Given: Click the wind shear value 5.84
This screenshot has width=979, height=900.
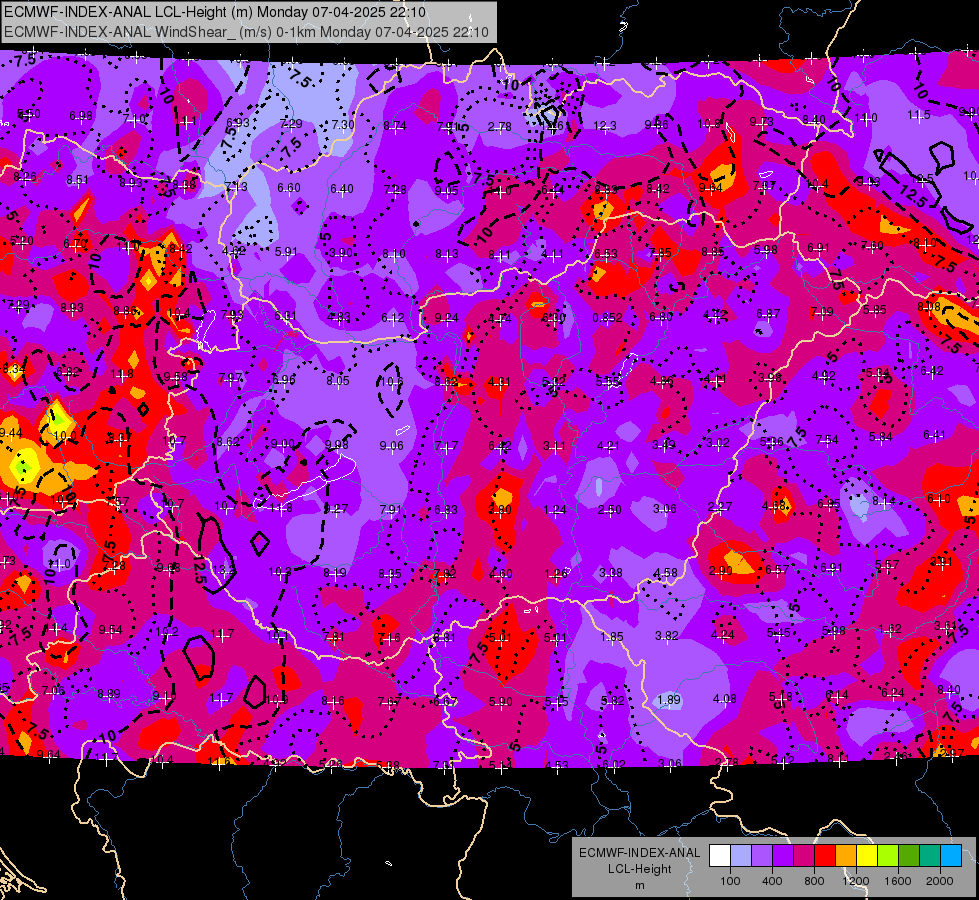Looking at the screenshot, I should 880,437.
